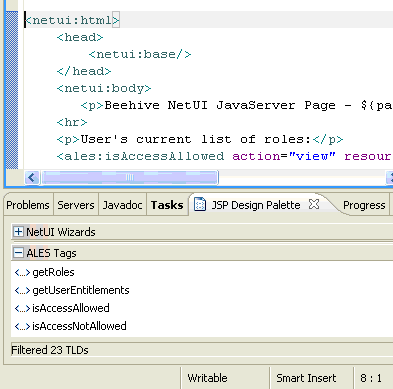
Task: Switch to the Servers tab
Action: 76,205
